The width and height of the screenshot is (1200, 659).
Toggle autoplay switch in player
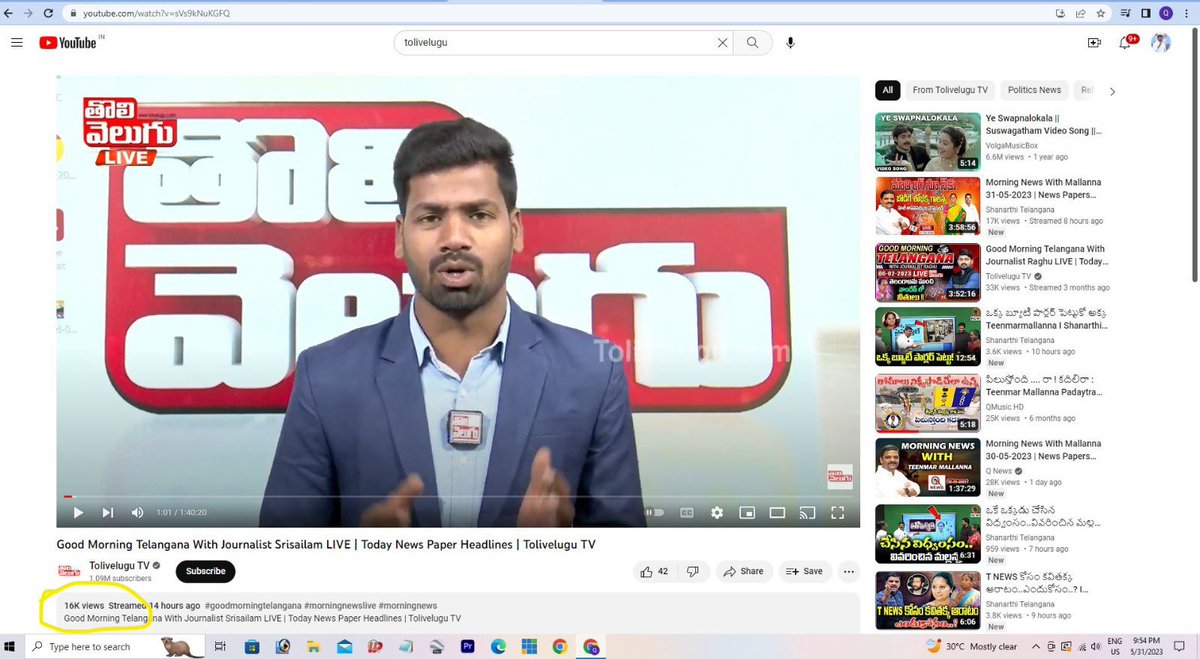[655, 513]
